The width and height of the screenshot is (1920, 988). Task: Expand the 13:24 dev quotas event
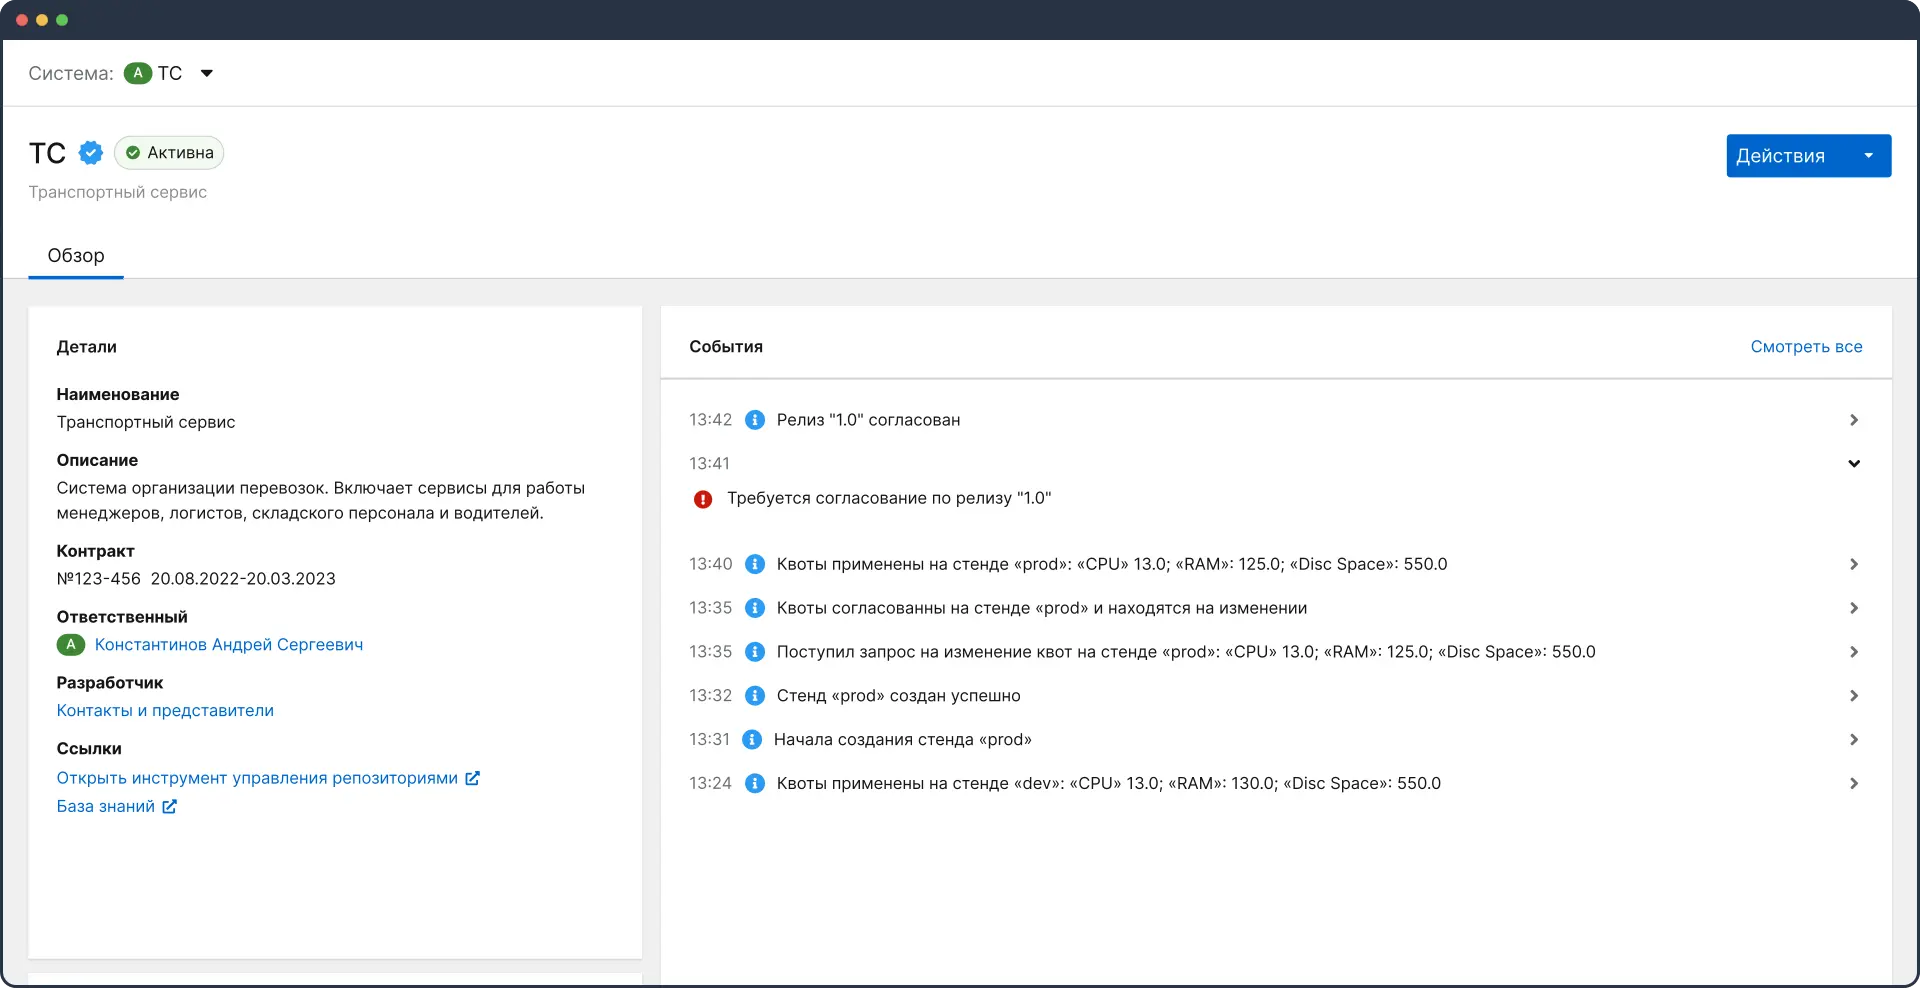[x=1853, y=784]
